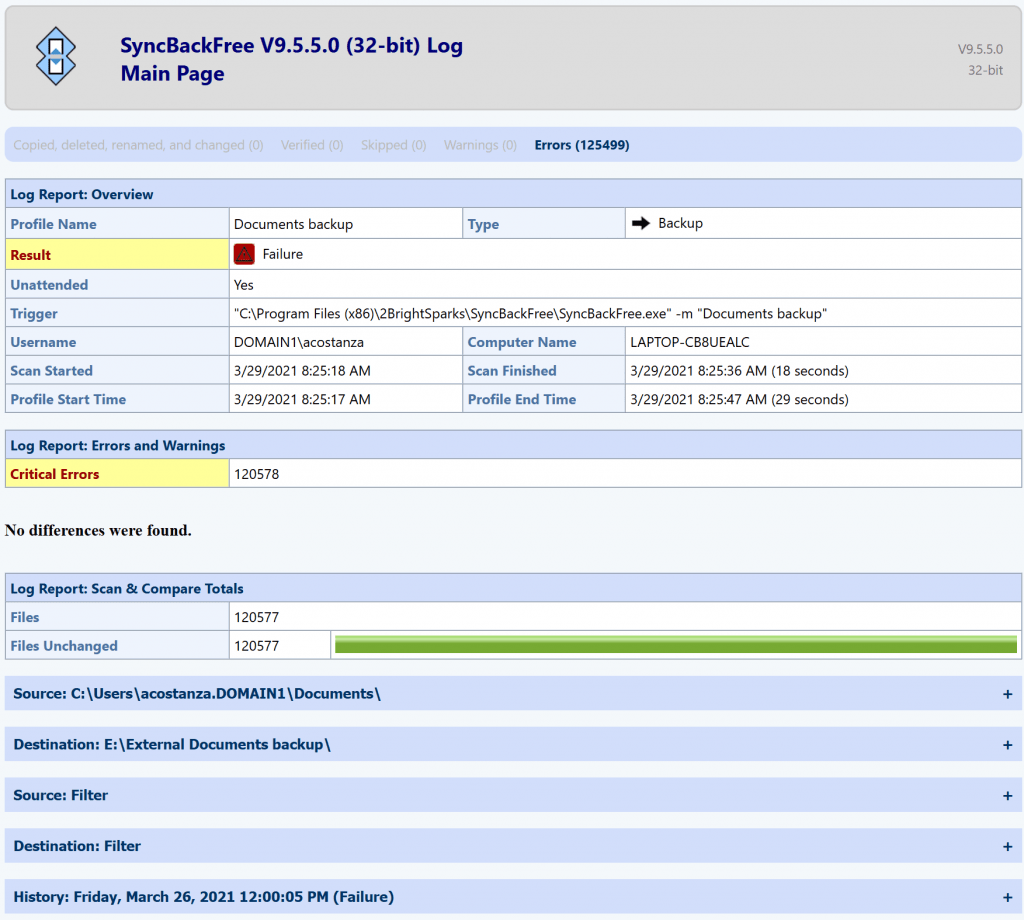Click the Computer Name label

pos(522,342)
